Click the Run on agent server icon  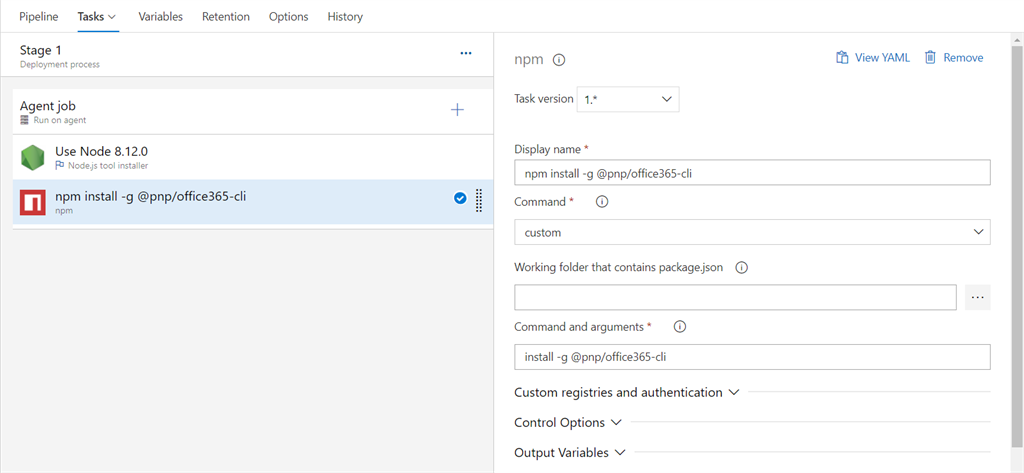[25, 120]
